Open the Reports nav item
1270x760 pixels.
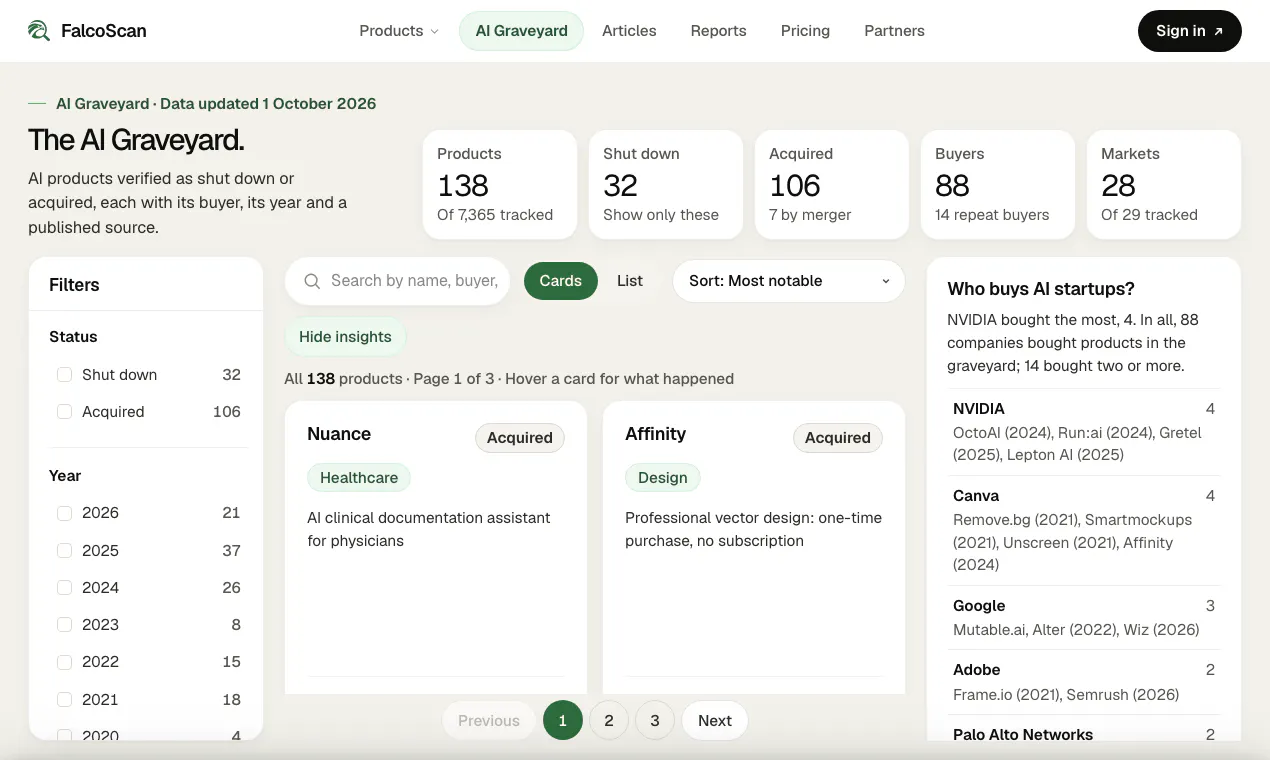point(718,31)
